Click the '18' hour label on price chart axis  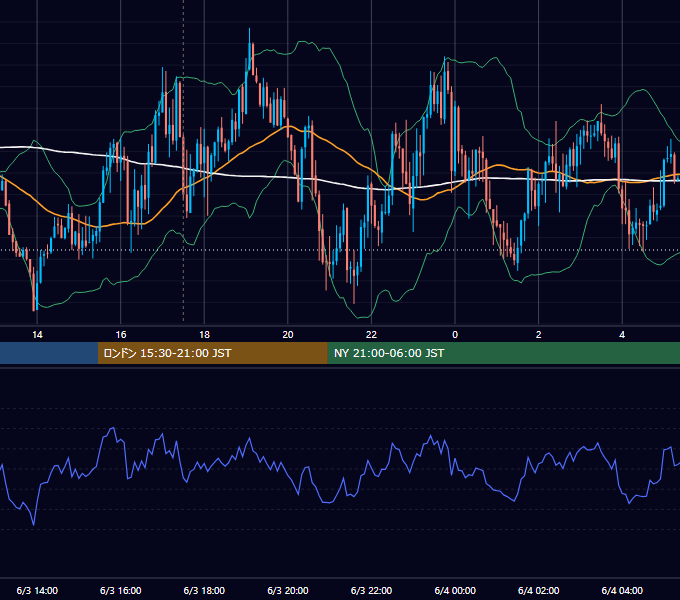pos(204,335)
